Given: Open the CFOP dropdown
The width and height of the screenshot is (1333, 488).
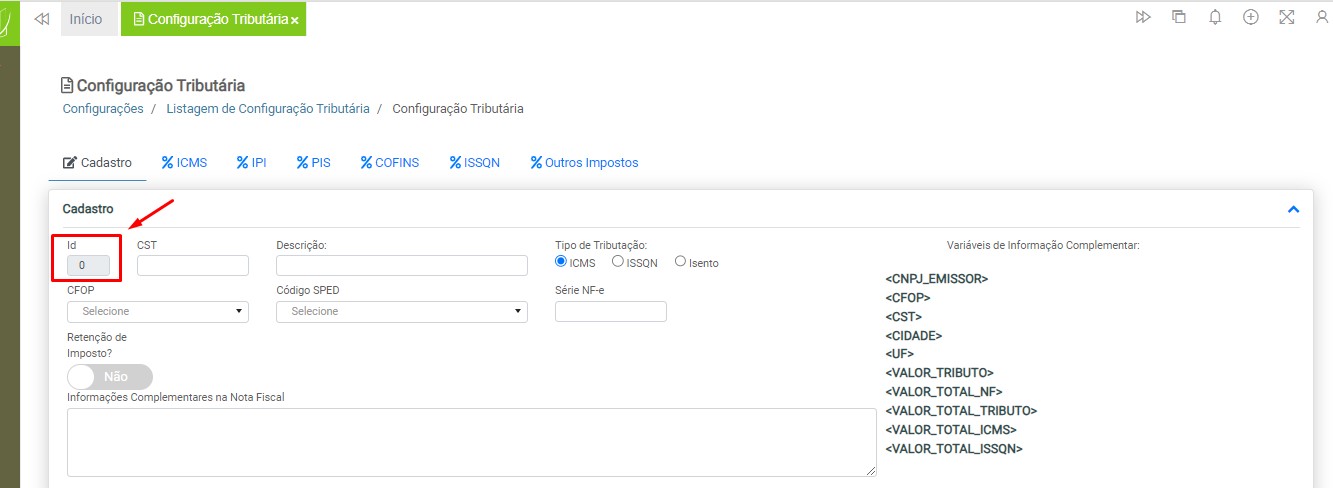Looking at the screenshot, I should click(157, 311).
